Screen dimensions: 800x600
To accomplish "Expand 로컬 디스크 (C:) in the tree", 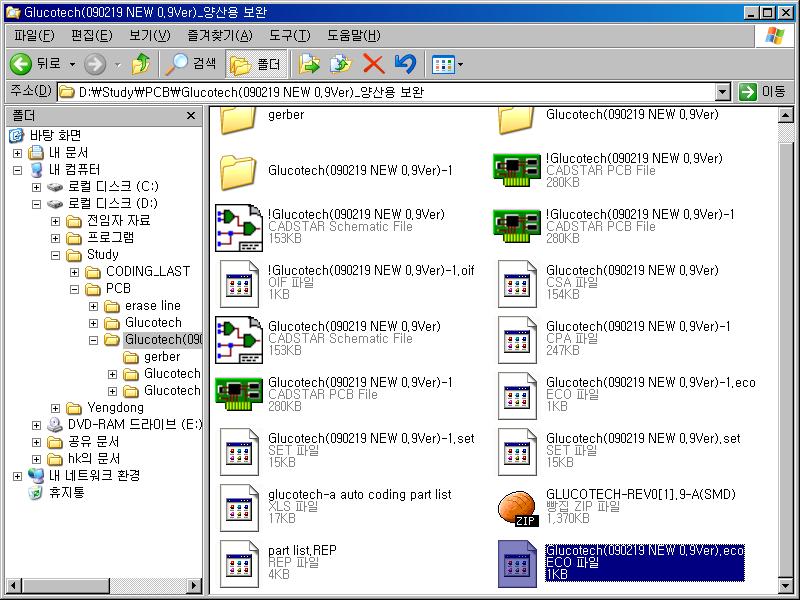I will [36, 187].
